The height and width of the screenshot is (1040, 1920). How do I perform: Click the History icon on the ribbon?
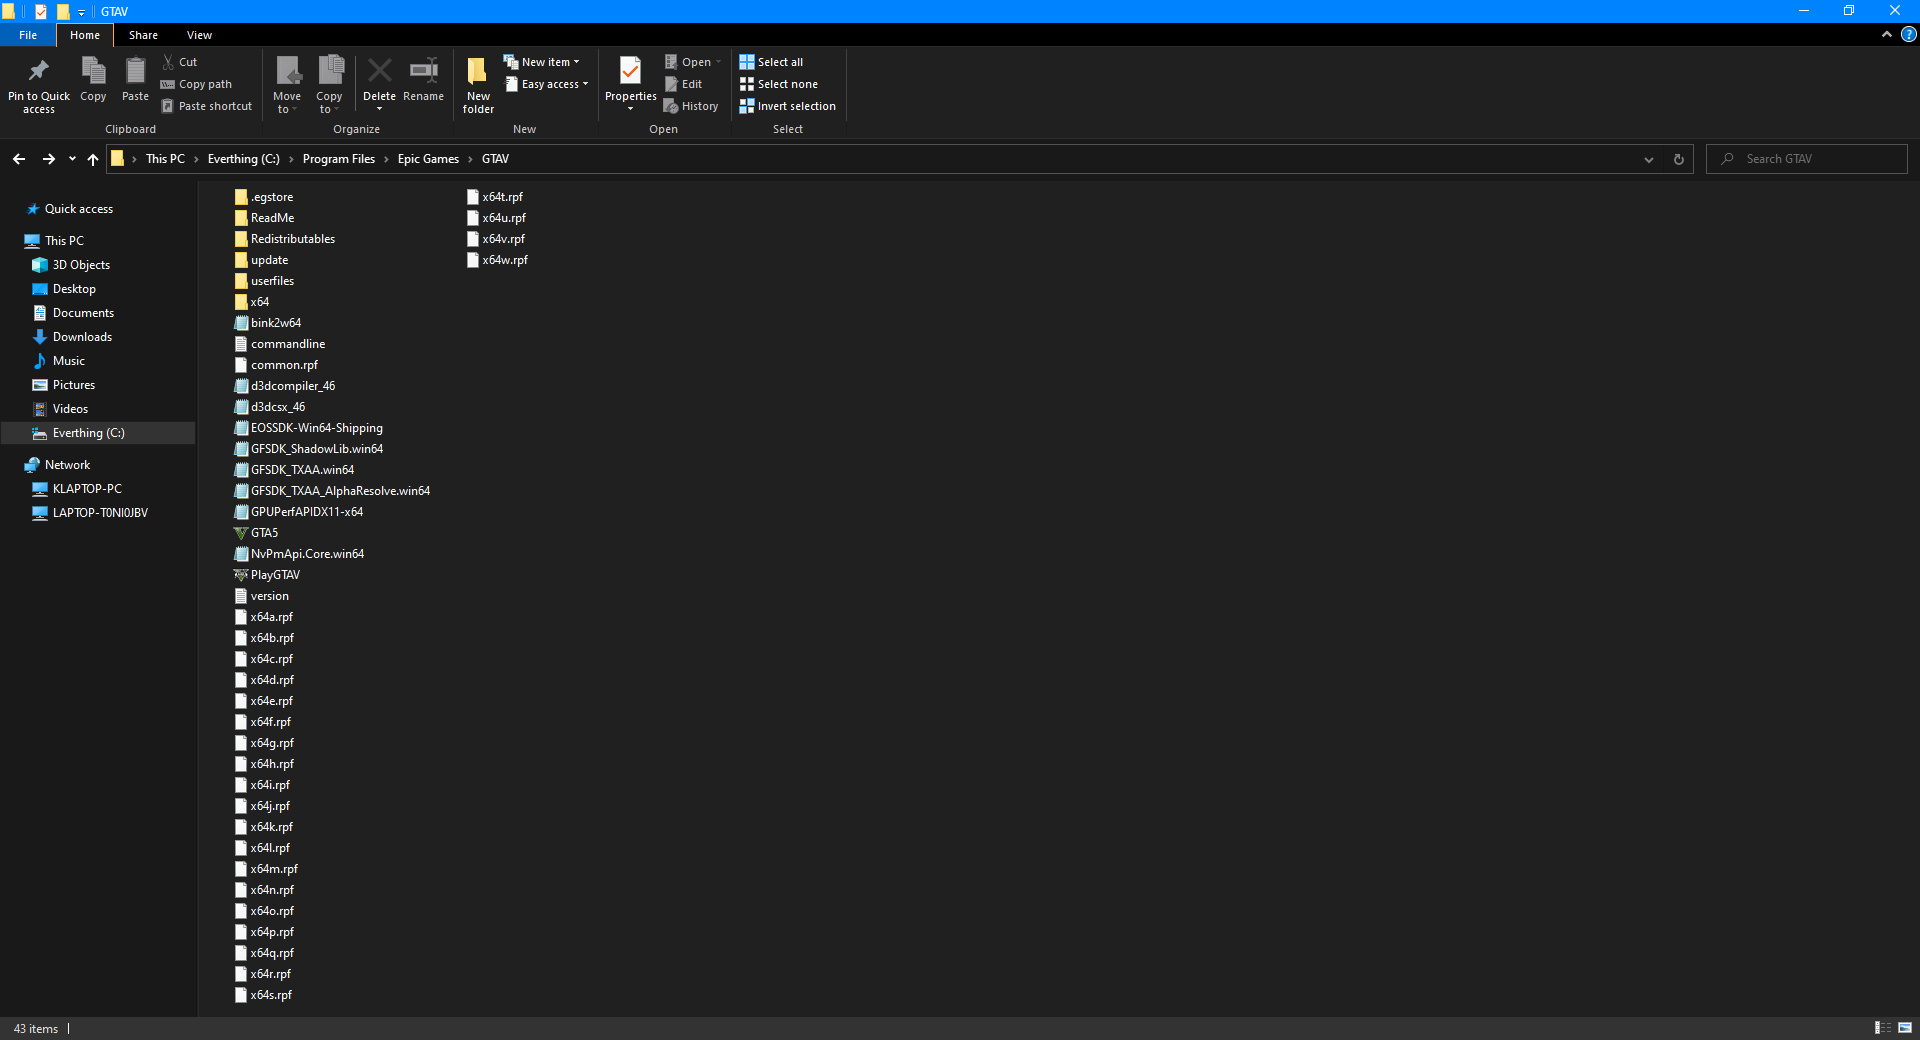[691, 106]
